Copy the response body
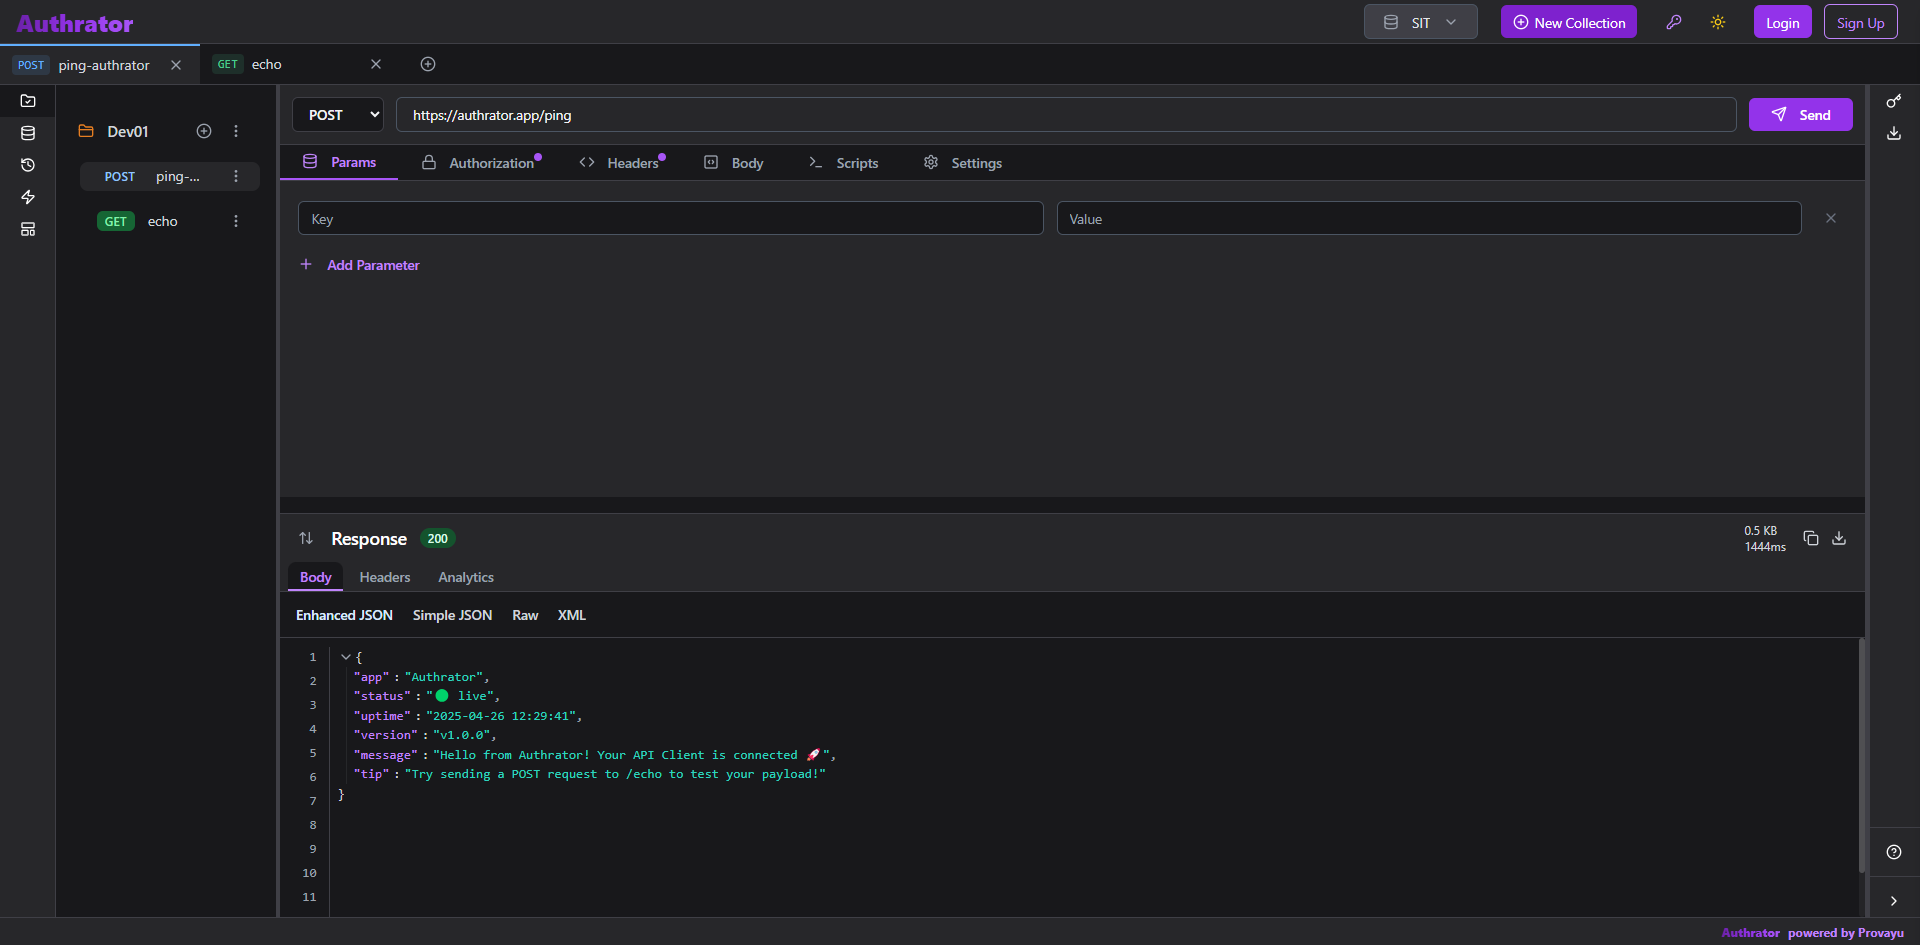 (x=1811, y=538)
